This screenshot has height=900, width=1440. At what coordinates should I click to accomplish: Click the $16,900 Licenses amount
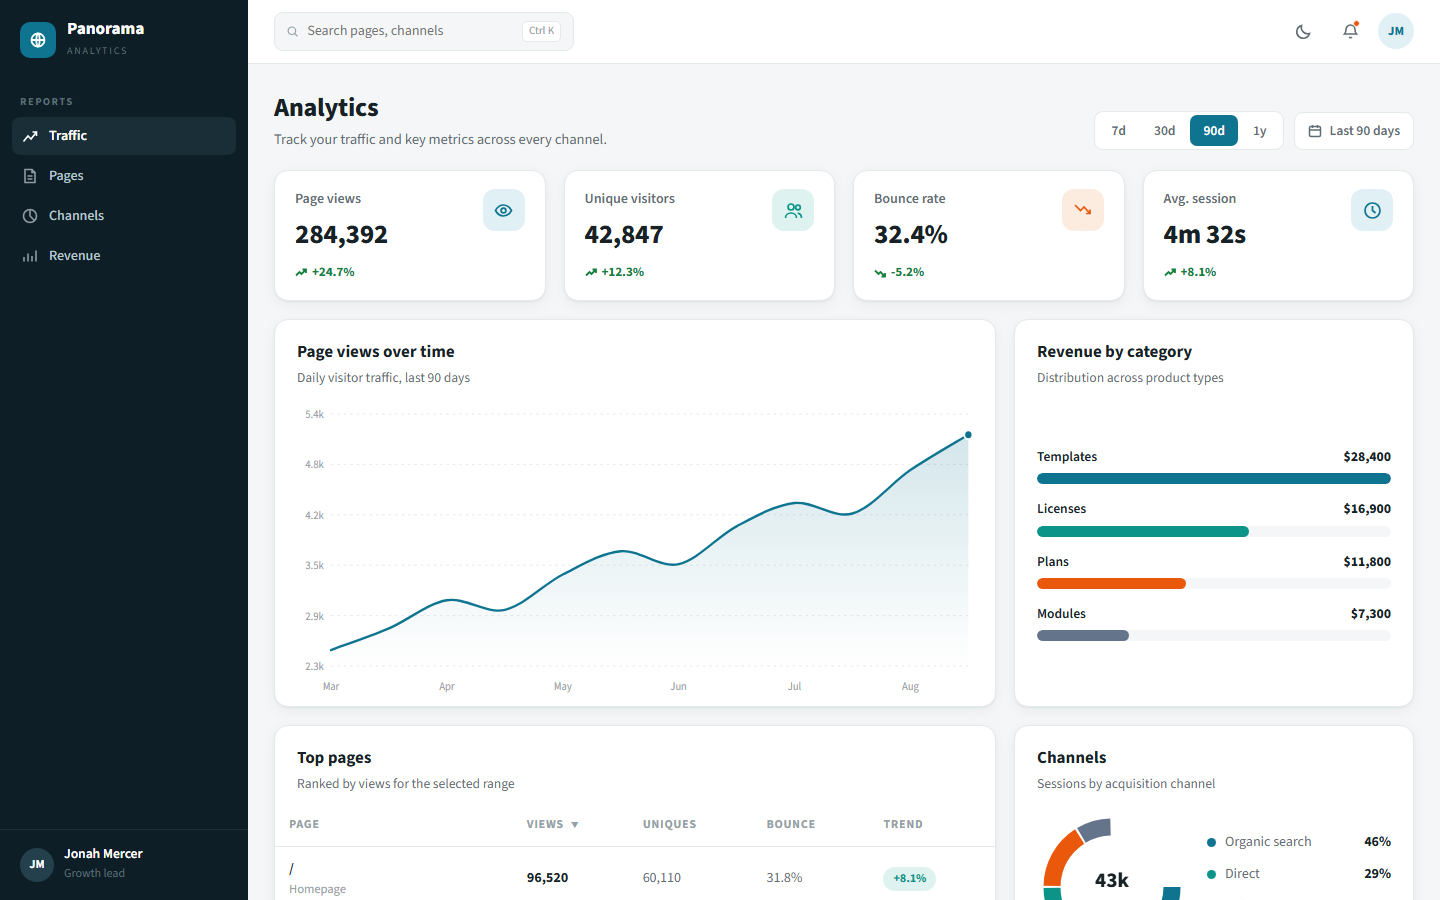1367,509
